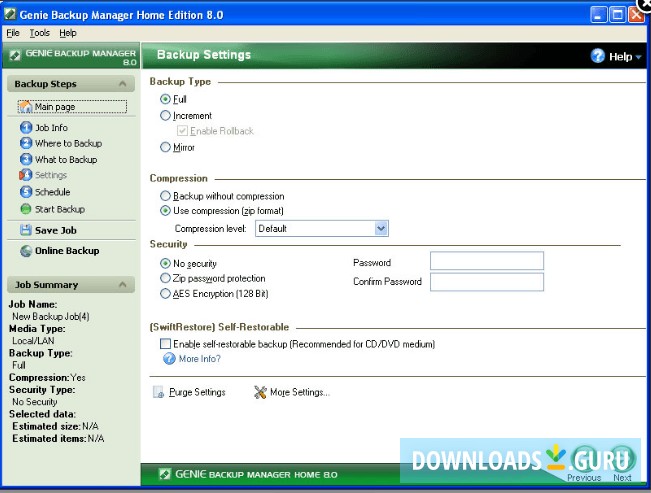The width and height of the screenshot is (651, 493).
Task: Click the Password input field
Action: pyautogui.click(x=487, y=261)
